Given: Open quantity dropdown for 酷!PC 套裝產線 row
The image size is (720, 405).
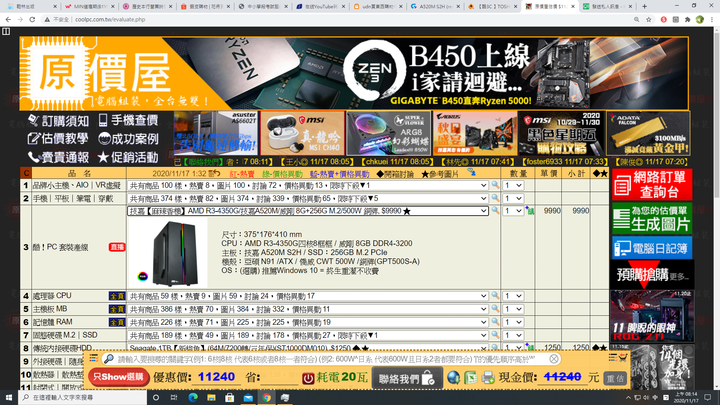Looking at the screenshot, I should [512, 211].
